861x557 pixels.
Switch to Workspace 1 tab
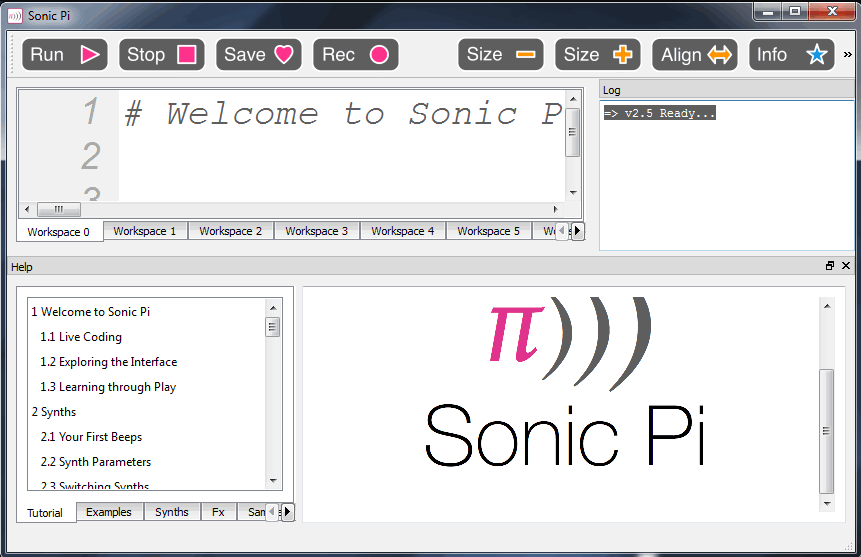tap(145, 231)
